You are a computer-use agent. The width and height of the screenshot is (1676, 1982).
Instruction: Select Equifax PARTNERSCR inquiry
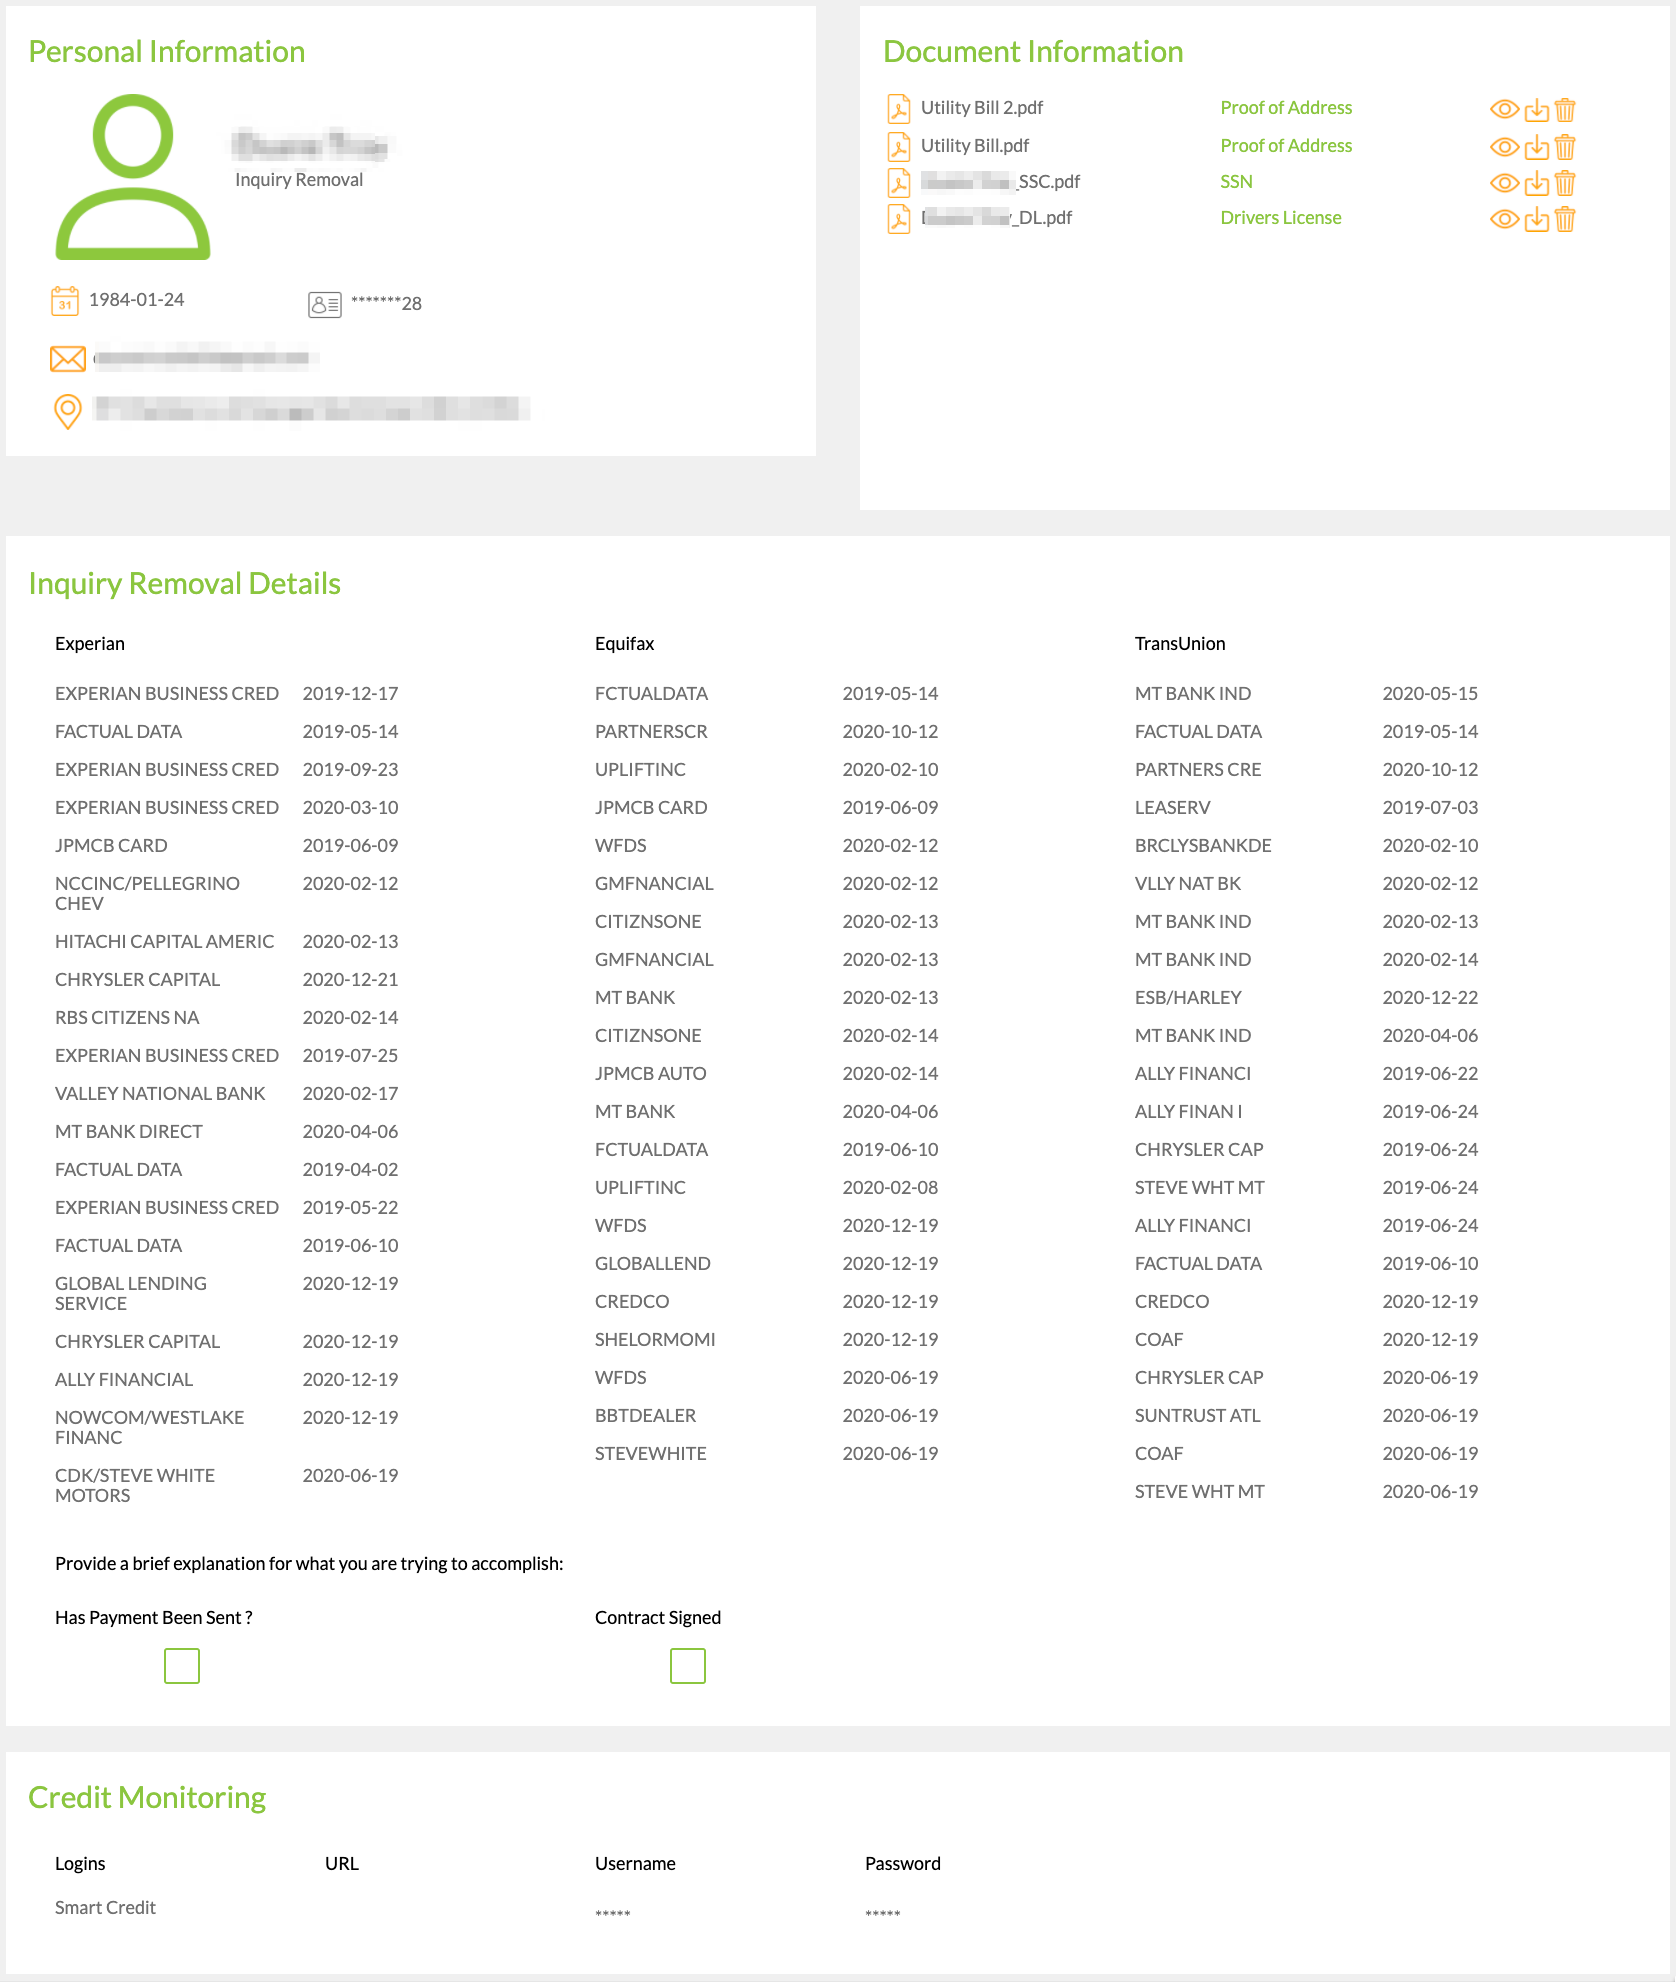tap(651, 732)
